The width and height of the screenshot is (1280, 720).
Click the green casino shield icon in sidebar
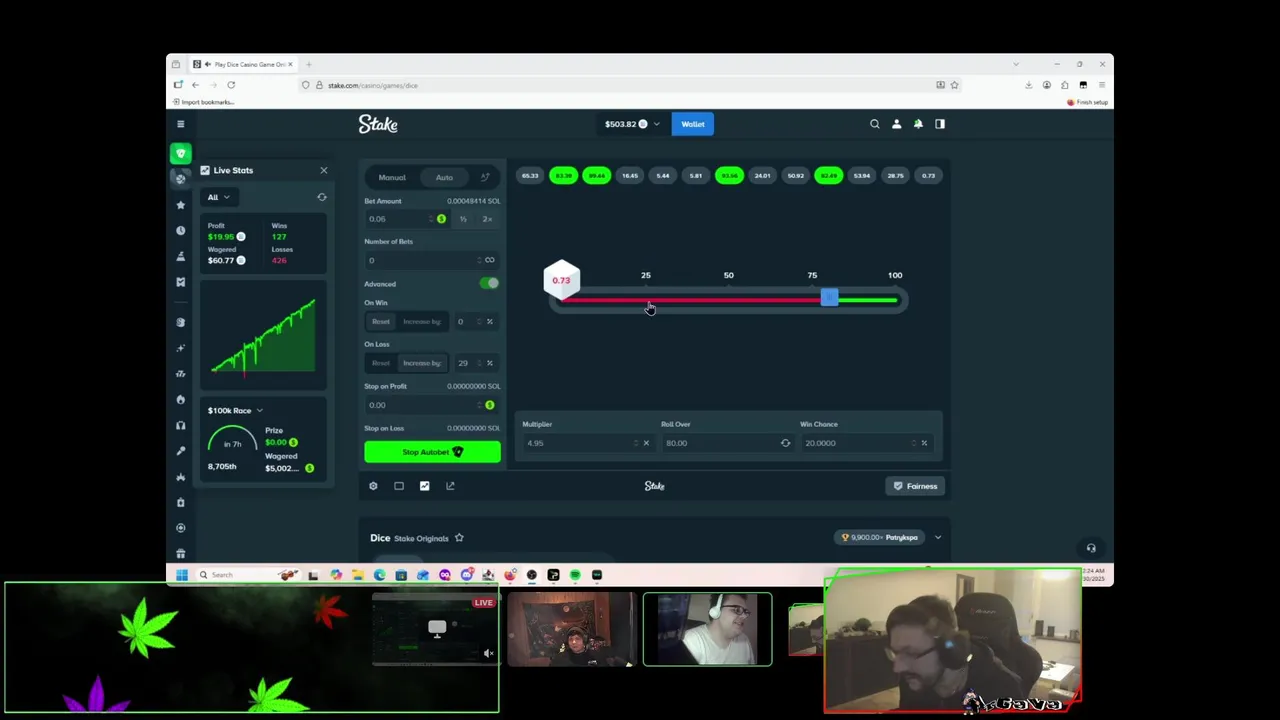180,153
